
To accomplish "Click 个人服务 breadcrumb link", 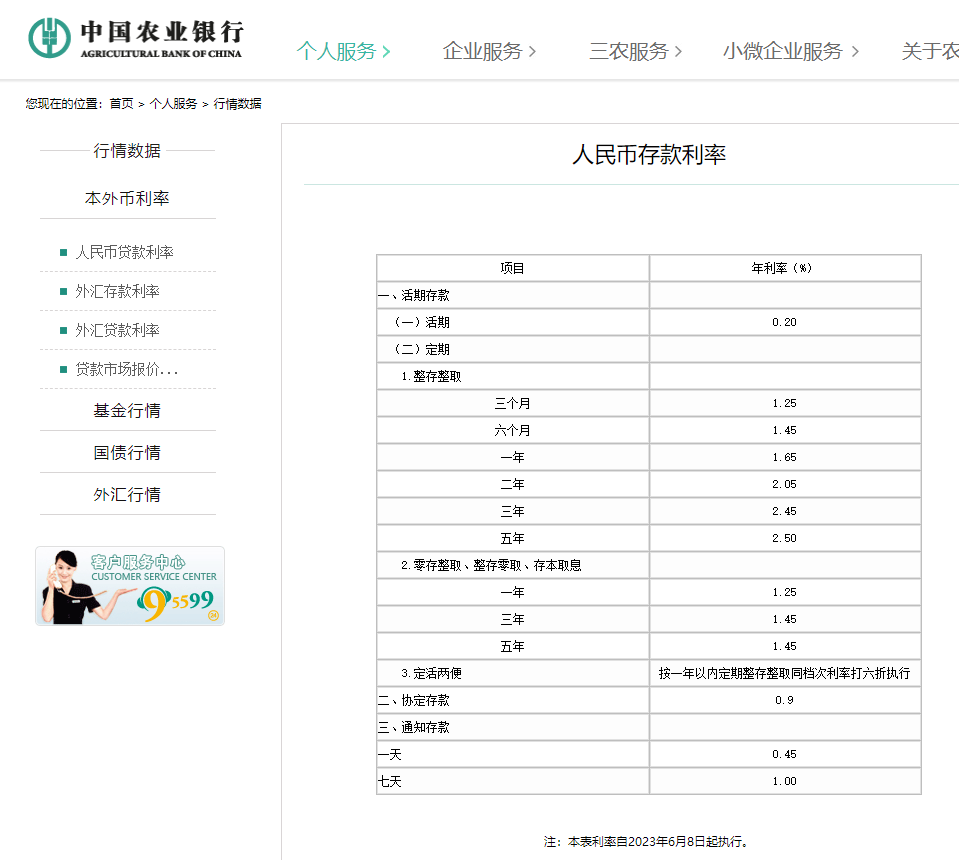I will tap(173, 104).
